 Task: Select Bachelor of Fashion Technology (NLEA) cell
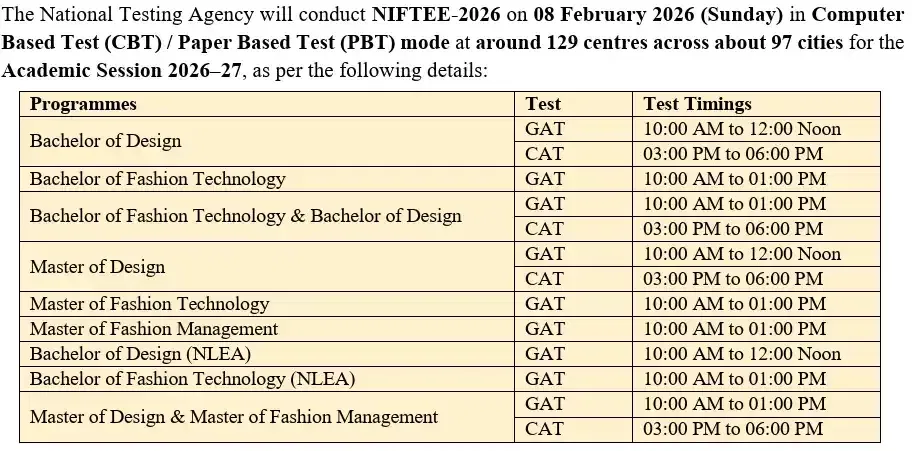(192, 379)
